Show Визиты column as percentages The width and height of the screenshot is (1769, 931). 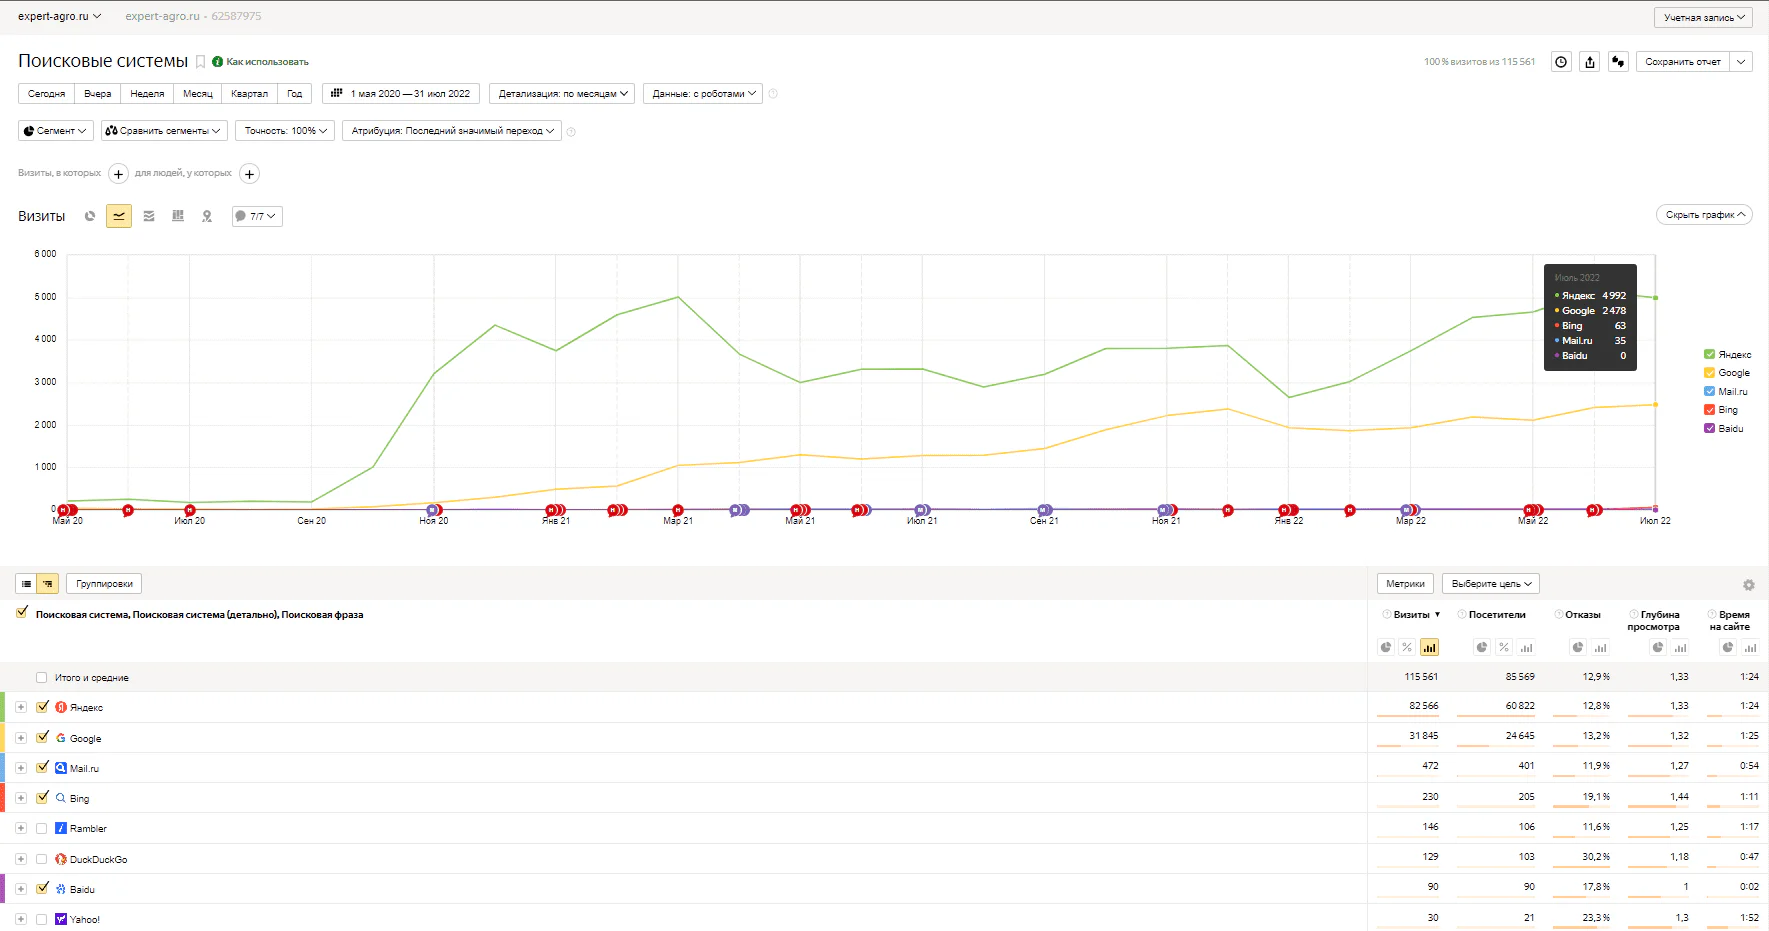(1407, 647)
